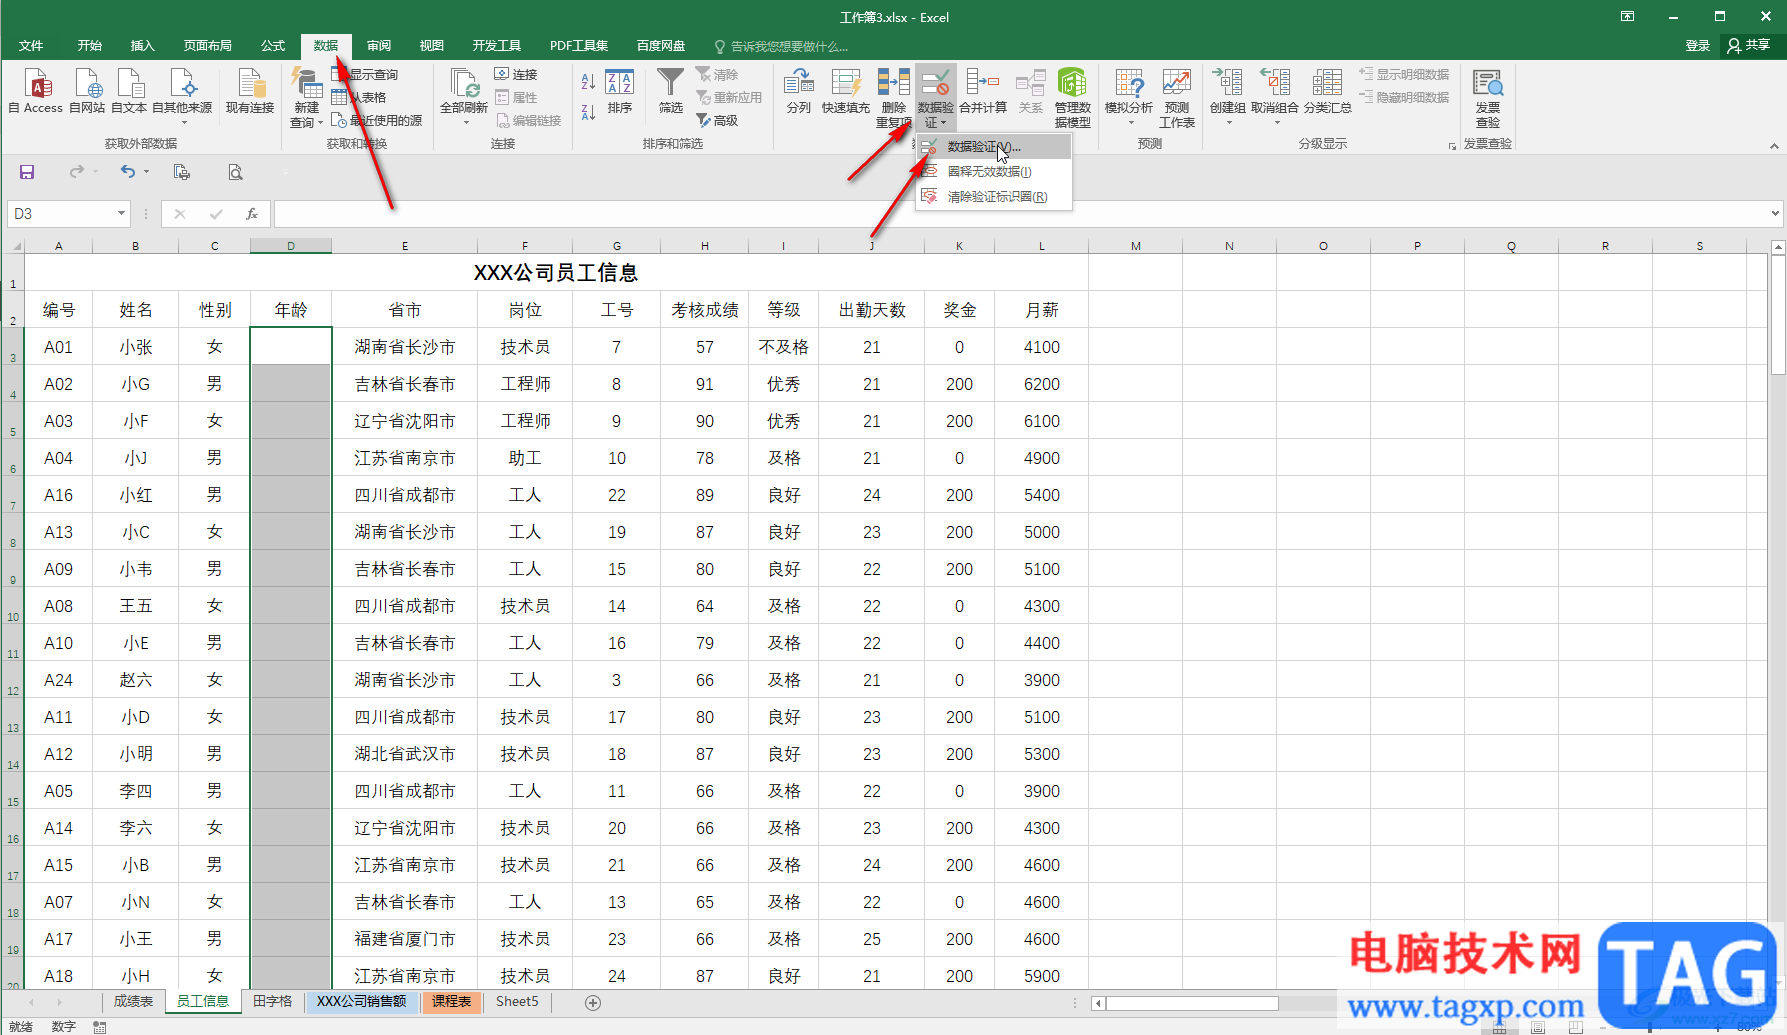The width and height of the screenshot is (1787, 1035).
Task: Expand the formula bar
Action: (x=1775, y=213)
